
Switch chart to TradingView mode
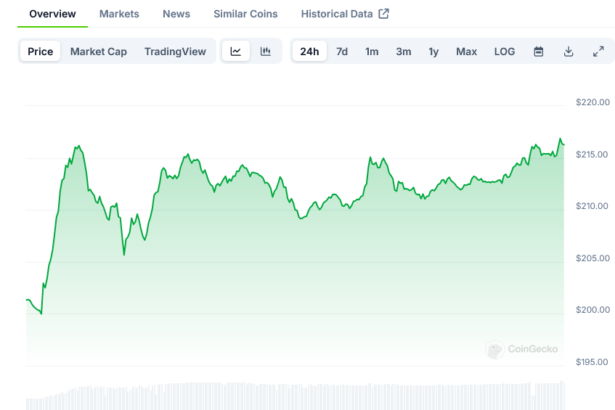pyautogui.click(x=175, y=52)
